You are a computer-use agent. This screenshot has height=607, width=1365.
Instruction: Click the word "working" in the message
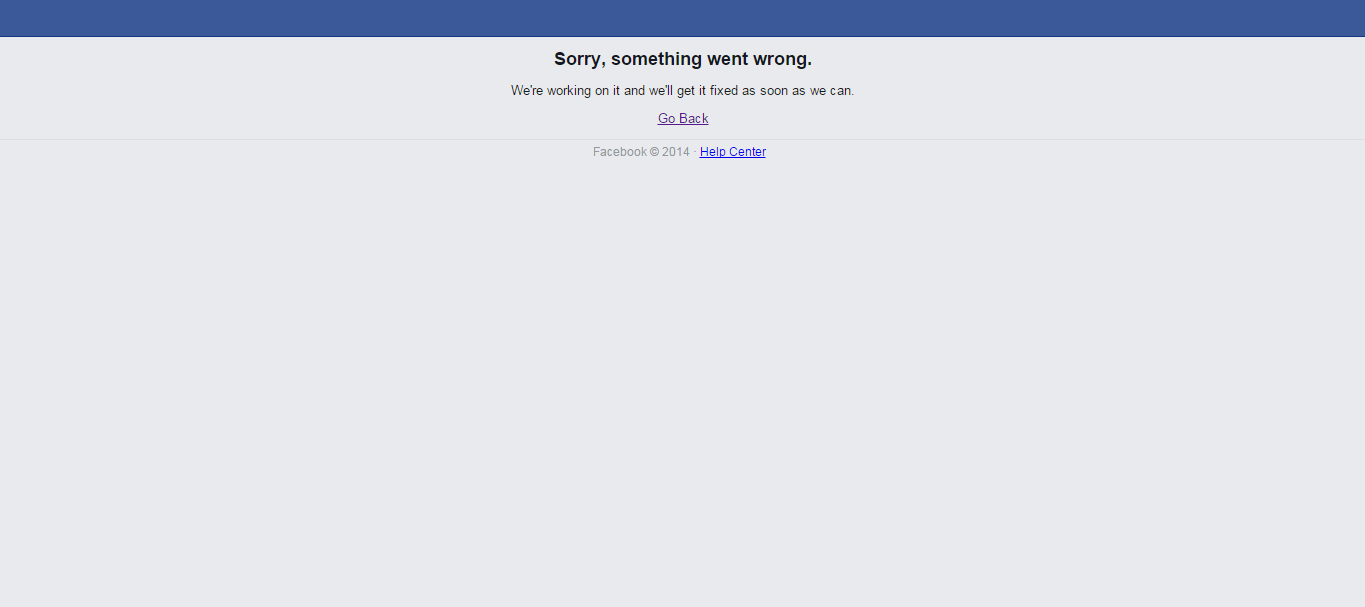[x=569, y=90]
